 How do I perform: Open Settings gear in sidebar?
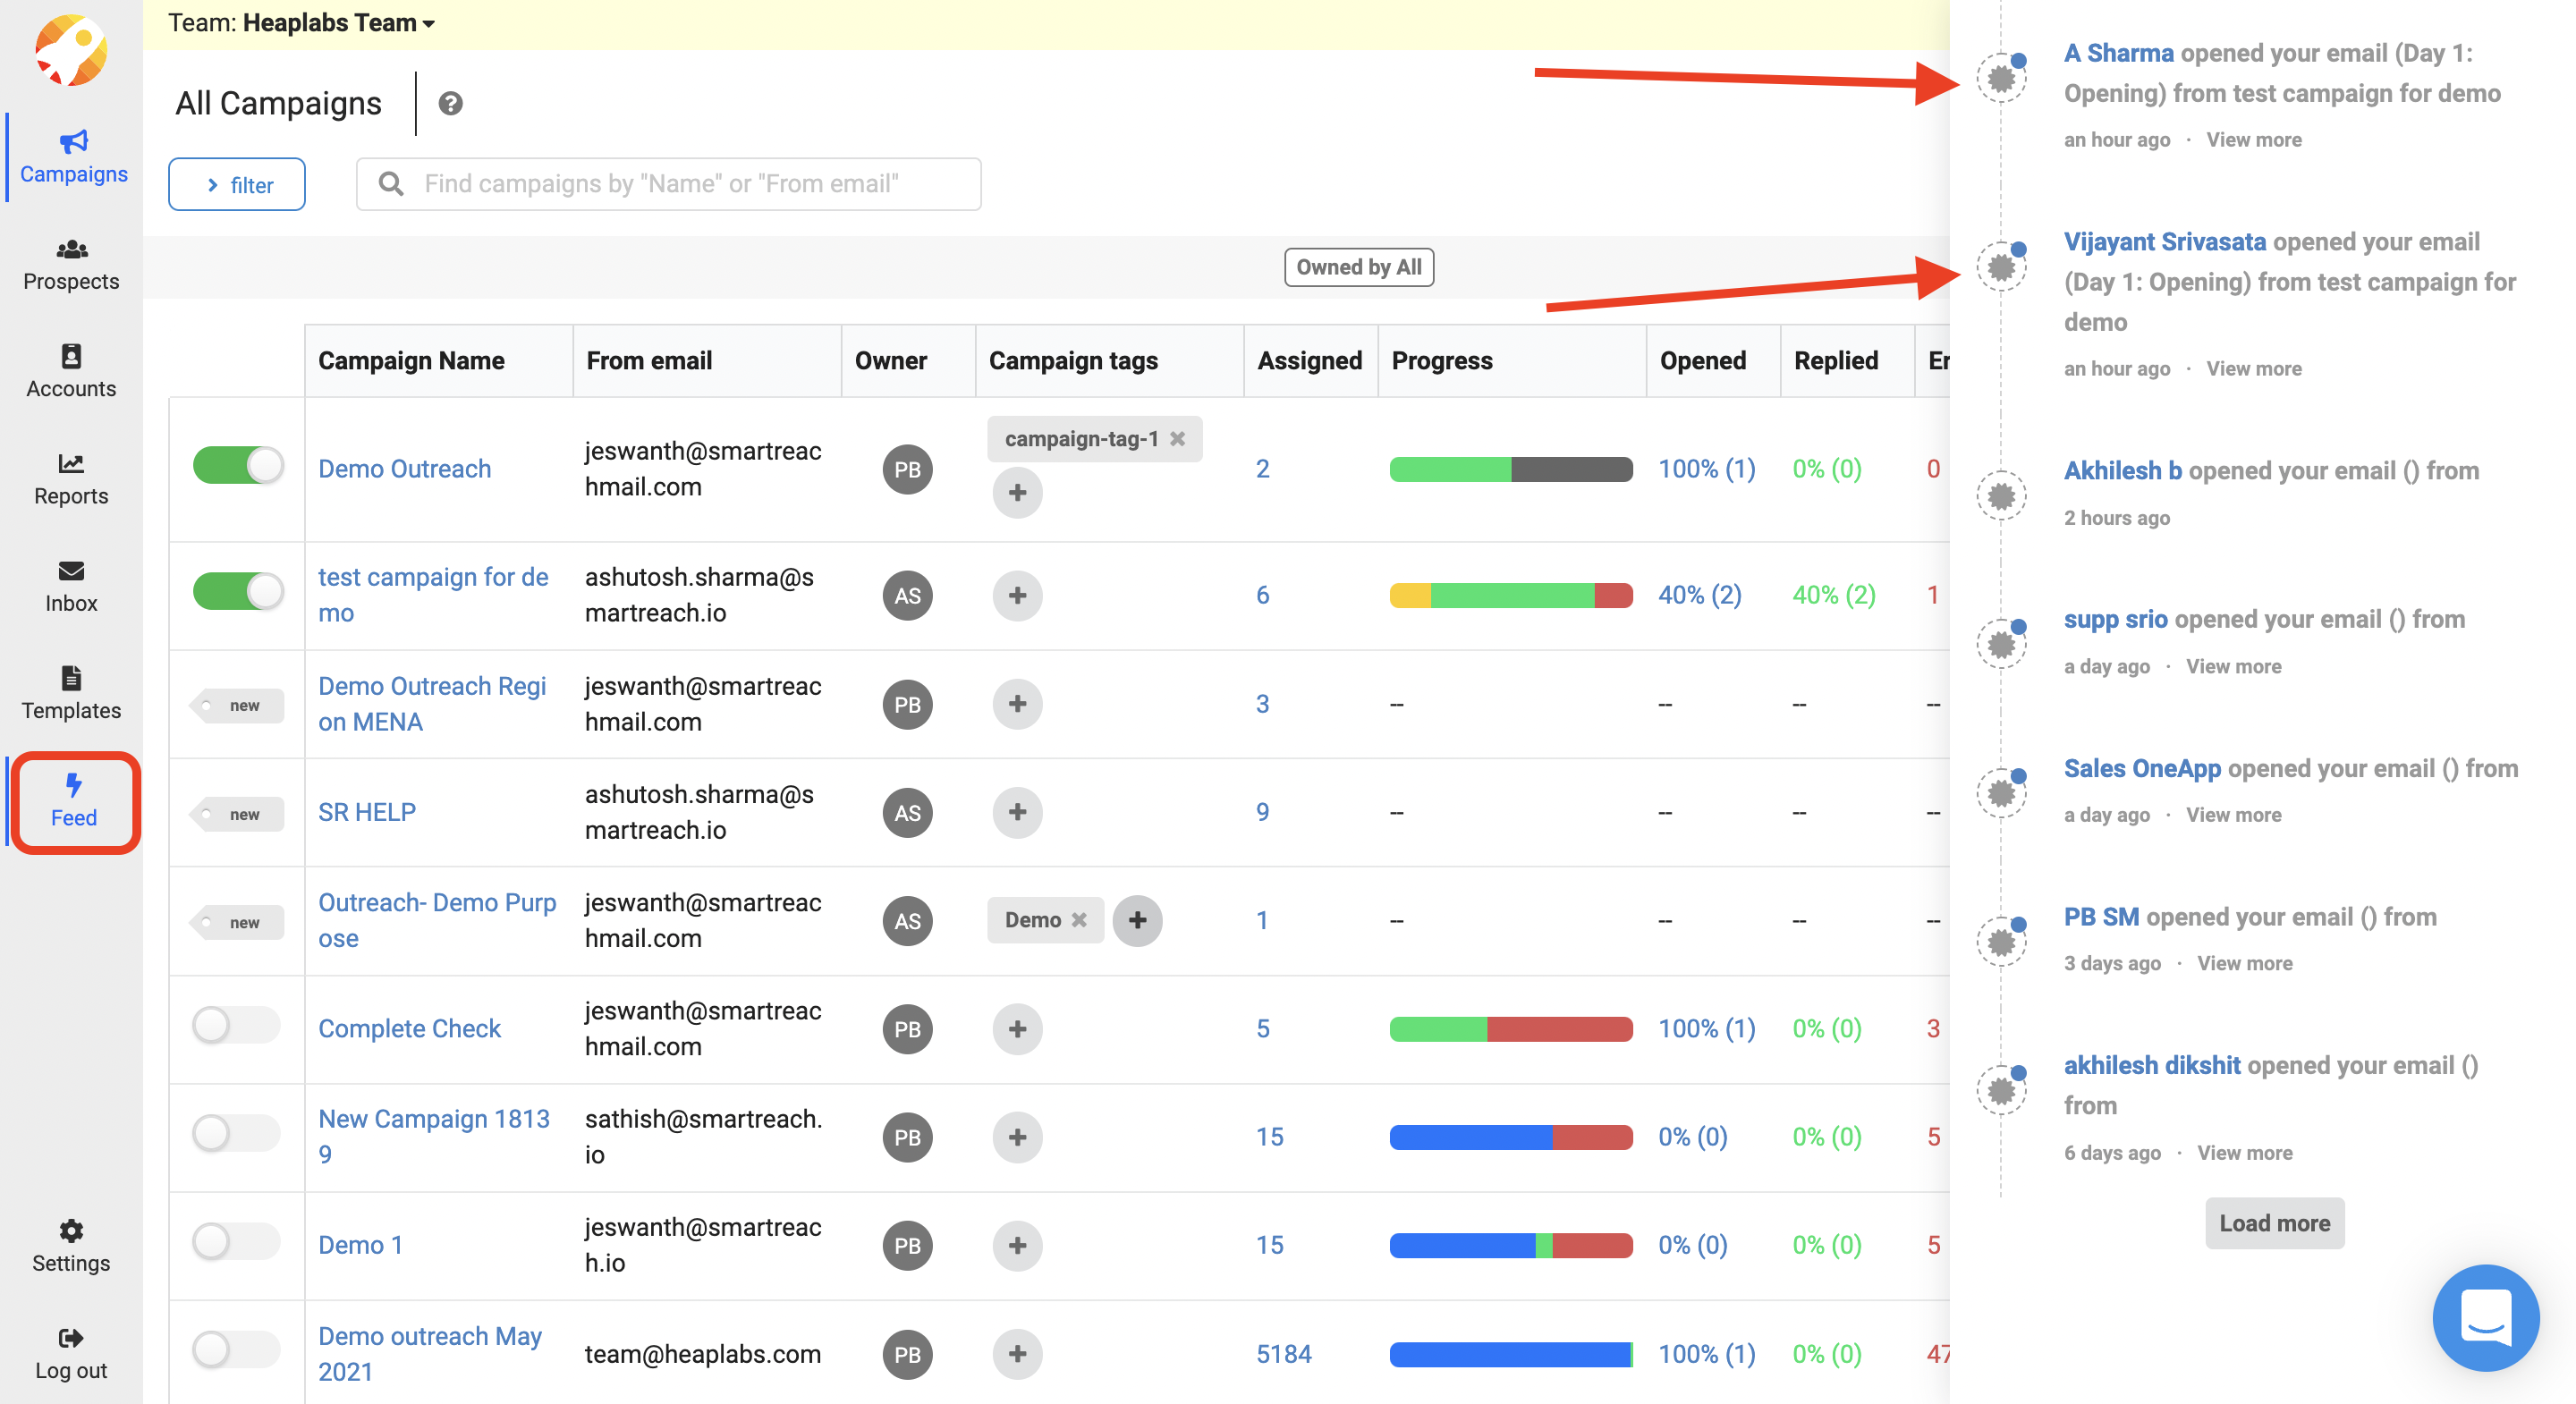tap(71, 1231)
